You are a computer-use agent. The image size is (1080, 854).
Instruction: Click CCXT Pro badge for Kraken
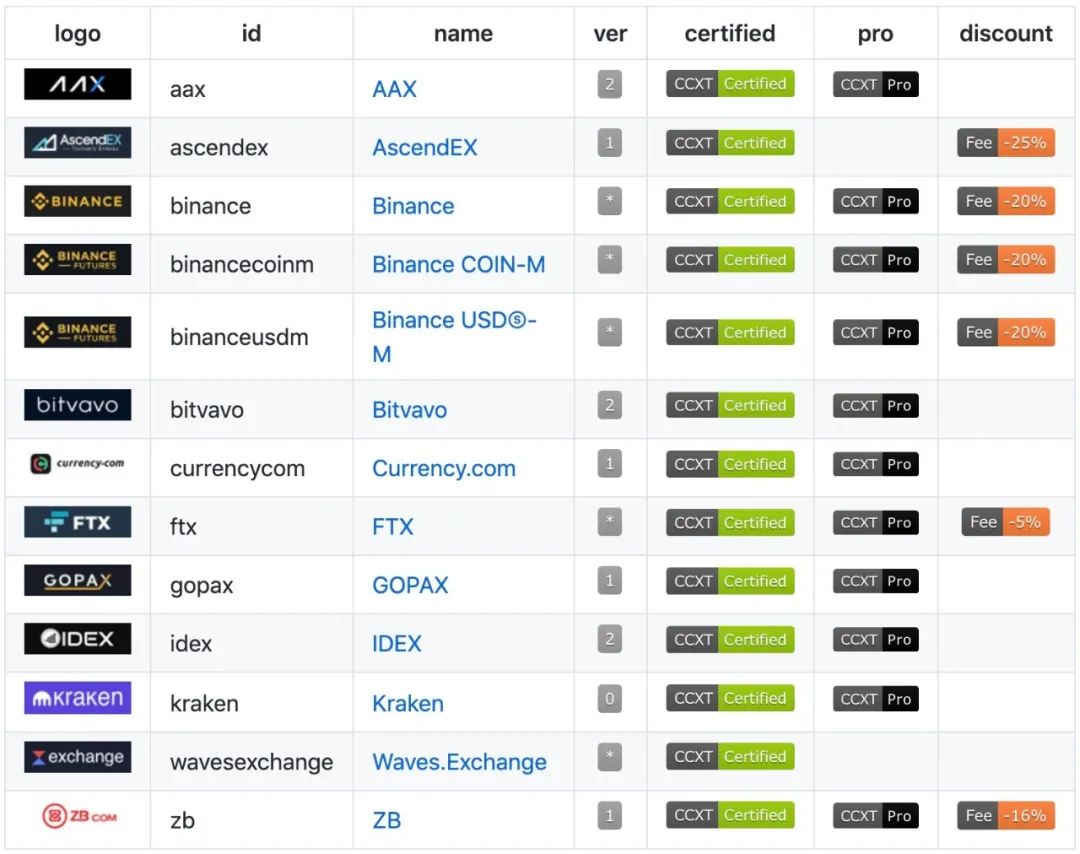[x=875, y=698]
